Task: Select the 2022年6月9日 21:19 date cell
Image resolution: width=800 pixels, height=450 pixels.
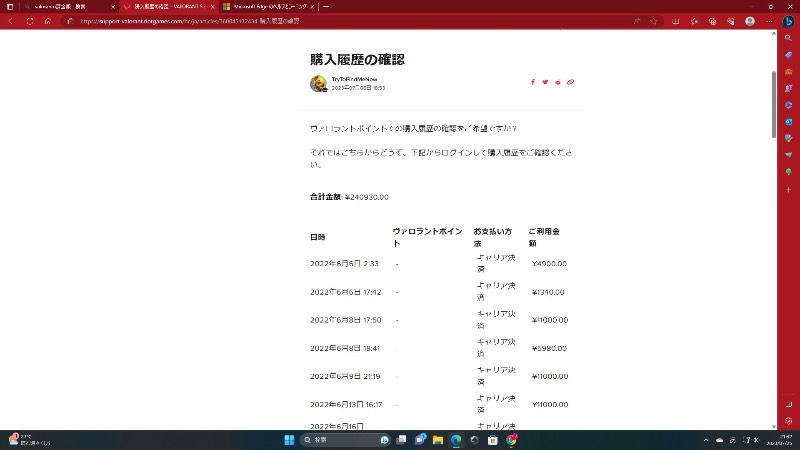Action: (x=345, y=377)
